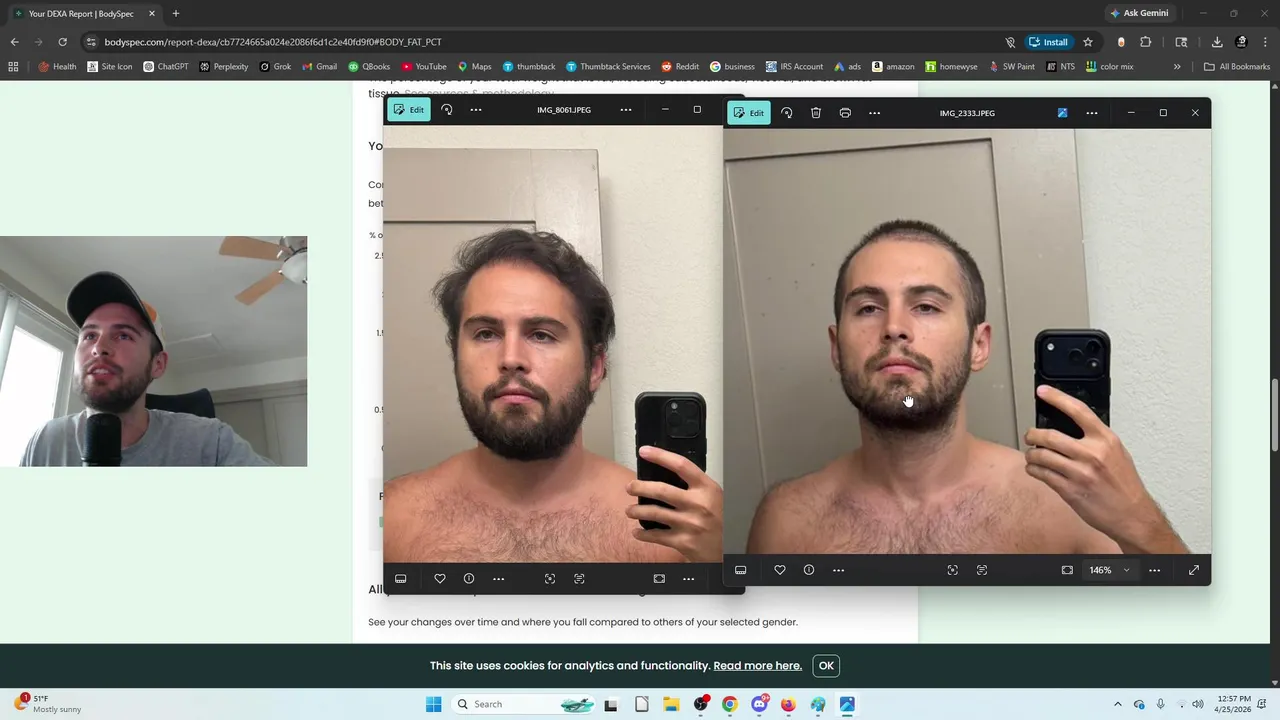Open the ellipsis next to info in IMG_2333 window
1280x720 pixels.
(x=839, y=570)
